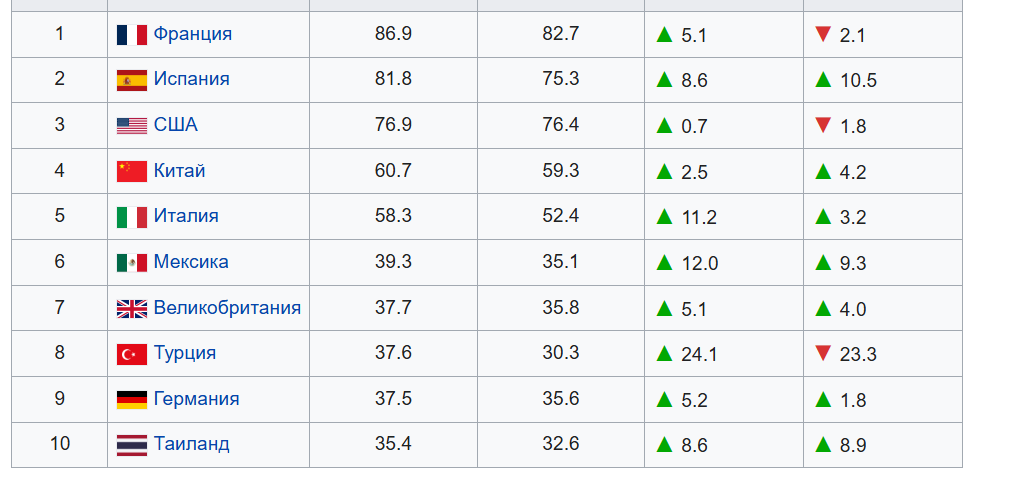Follow the США link

[176, 125]
